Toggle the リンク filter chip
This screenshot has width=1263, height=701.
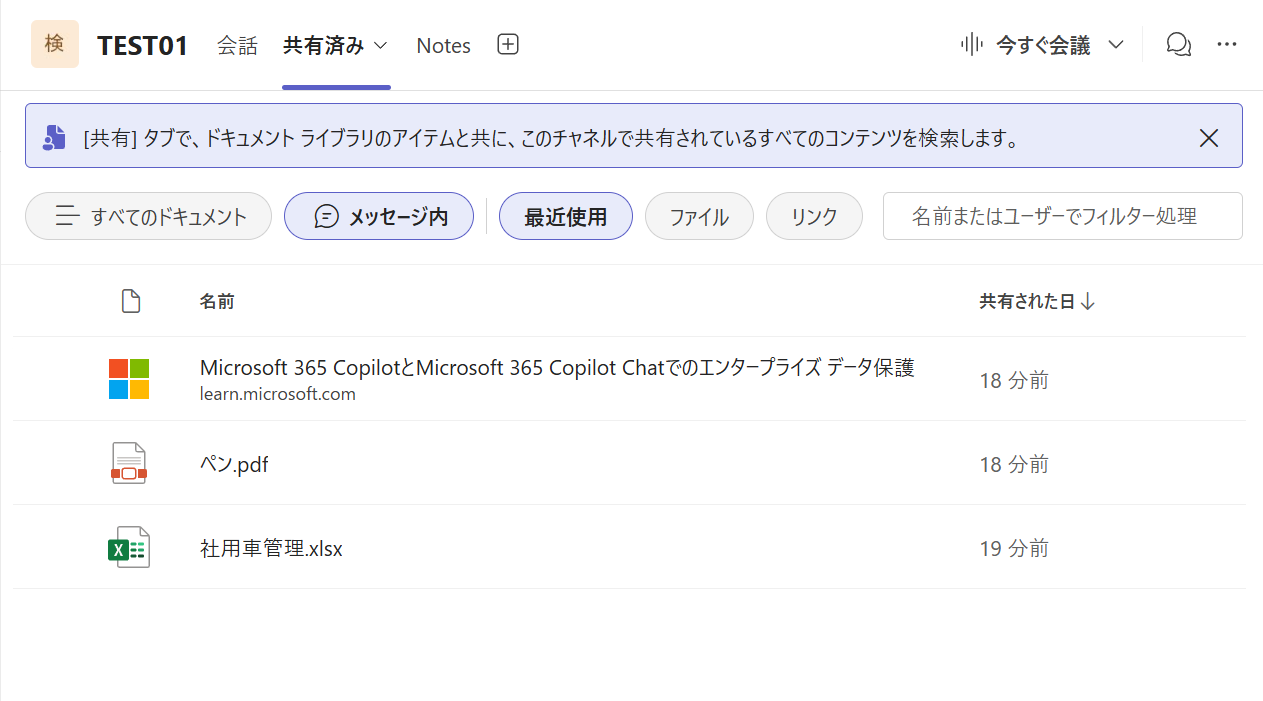click(x=813, y=216)
